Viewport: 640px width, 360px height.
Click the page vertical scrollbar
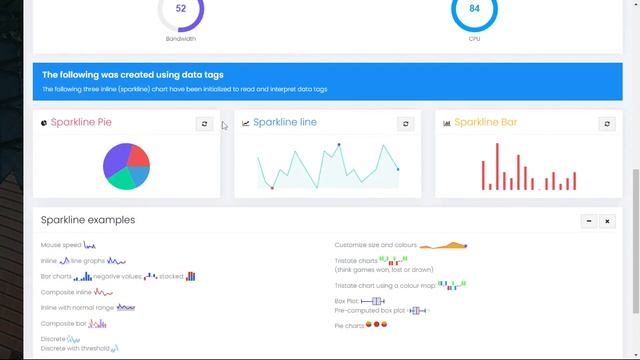pyautogui.click(x=636, y=241)
